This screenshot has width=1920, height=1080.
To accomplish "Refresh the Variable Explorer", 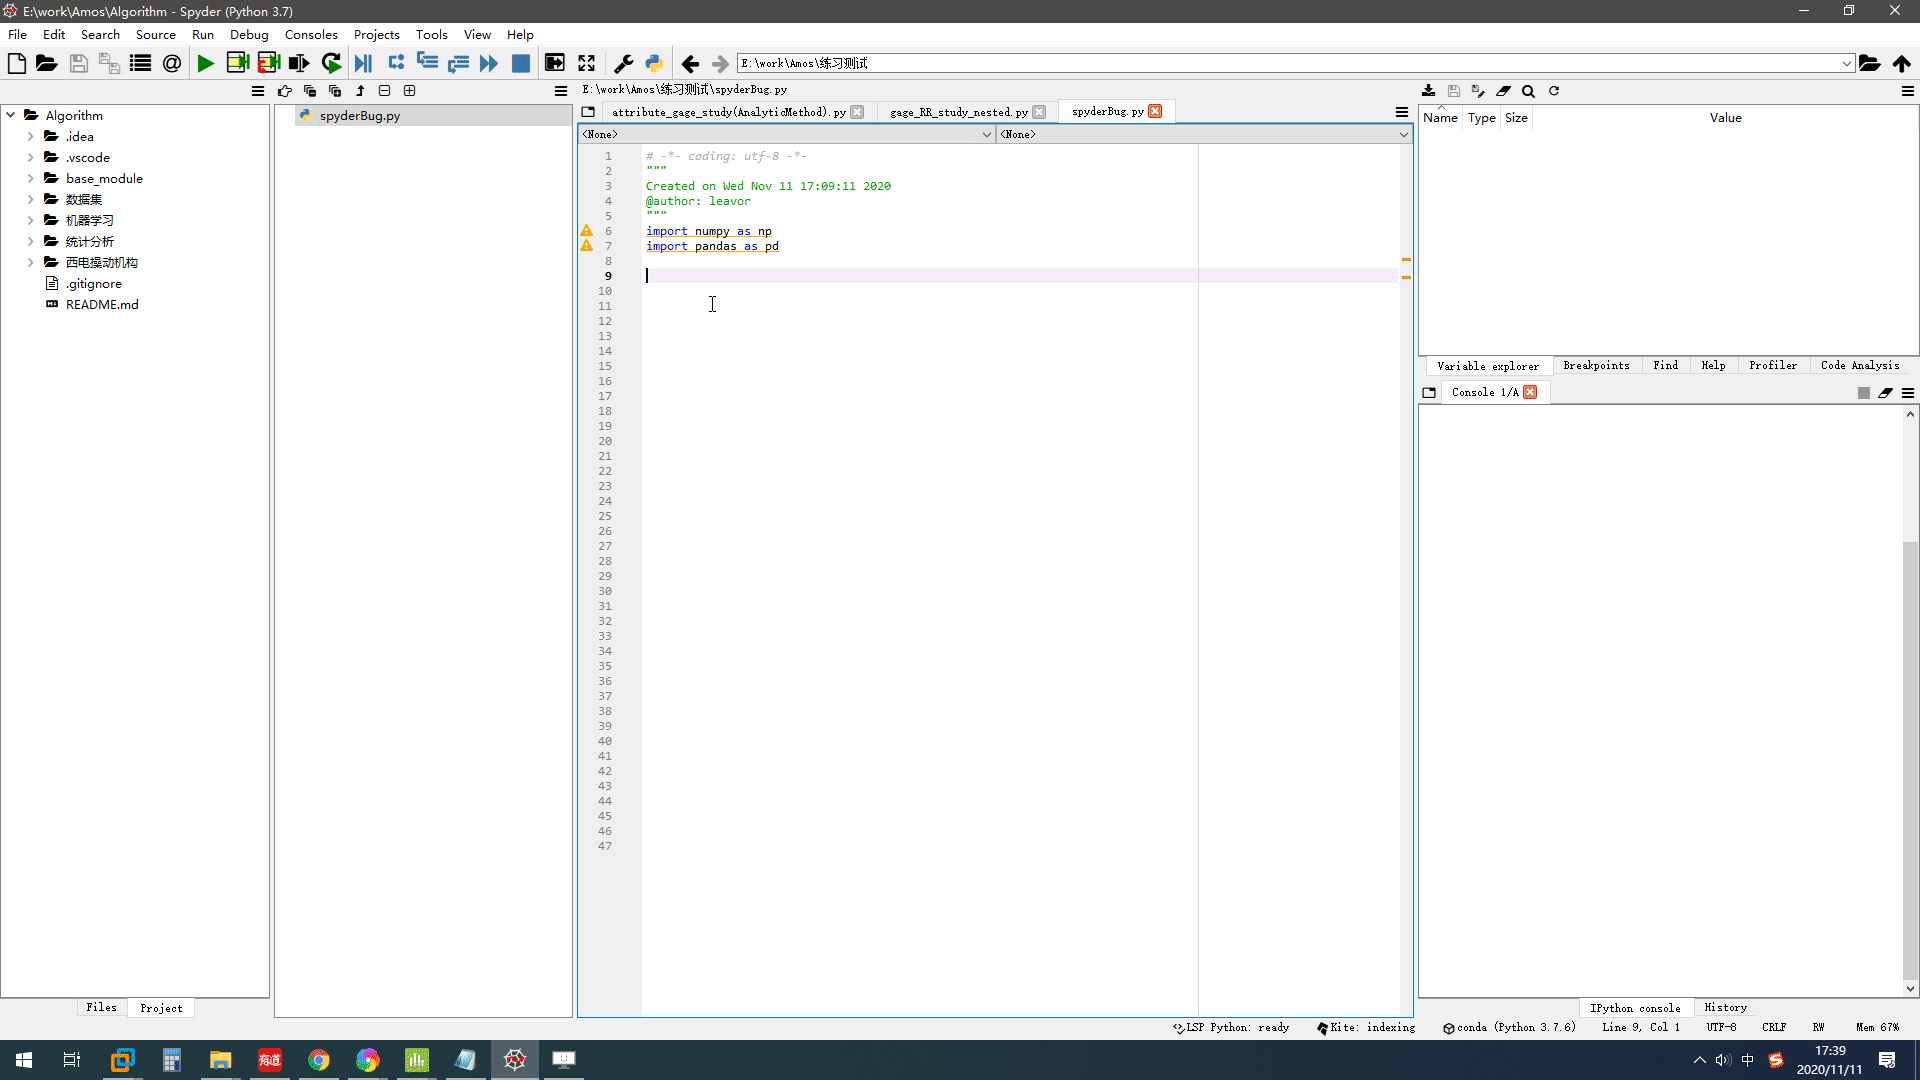I will coord(1555,91).
